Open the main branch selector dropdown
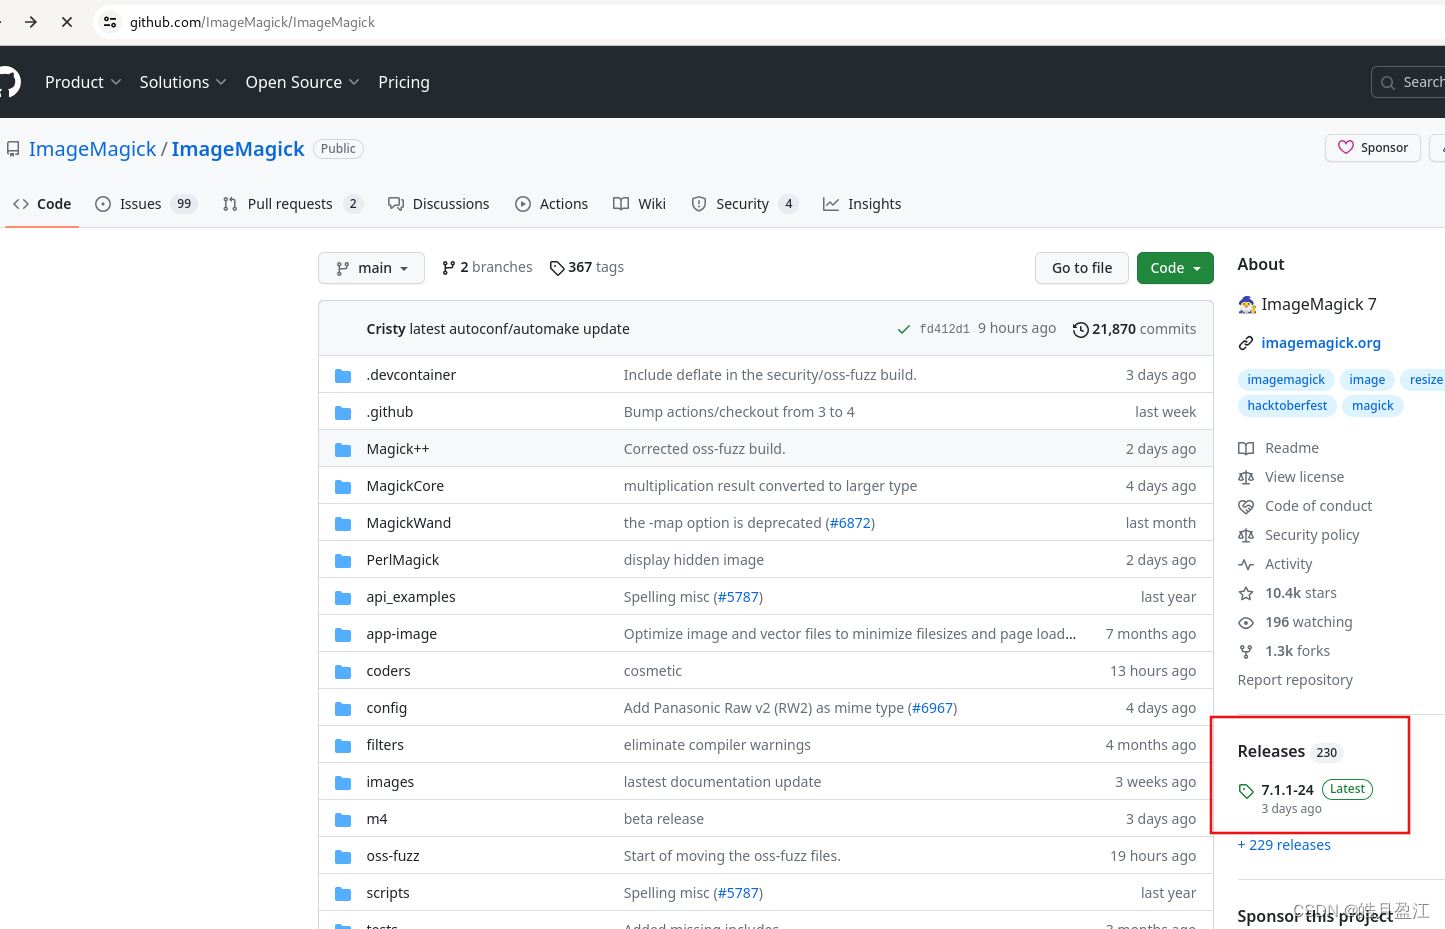1445x929 pixels. pyautogui.click(x=372, y=268)
